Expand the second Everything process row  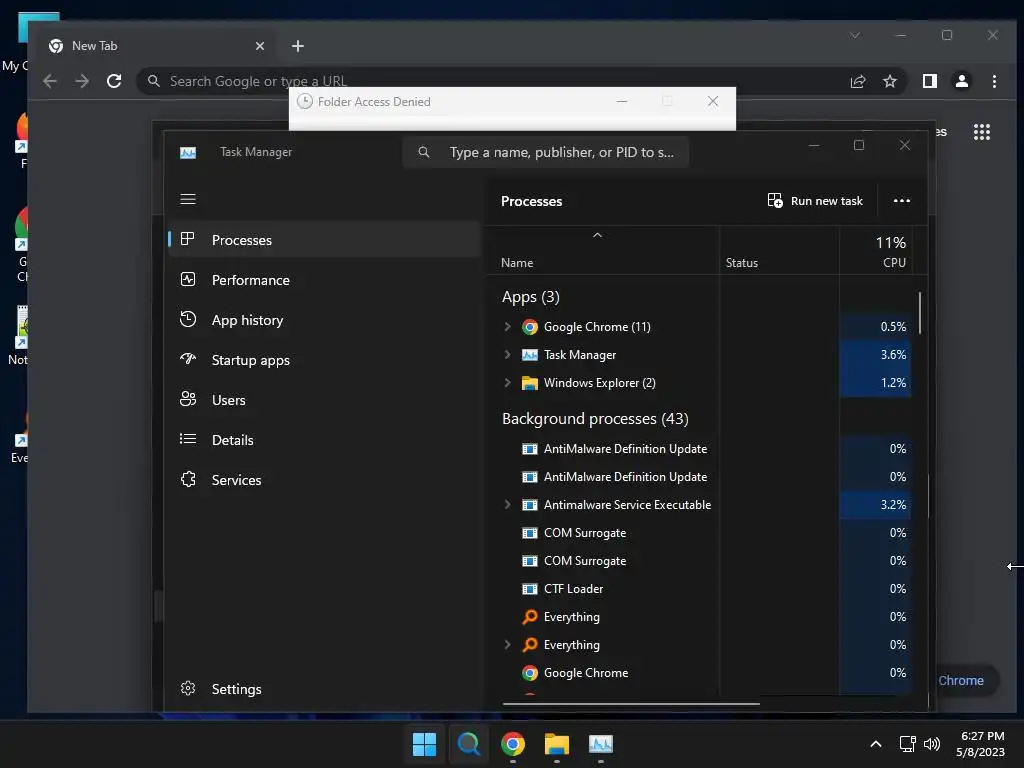[507, 645]
